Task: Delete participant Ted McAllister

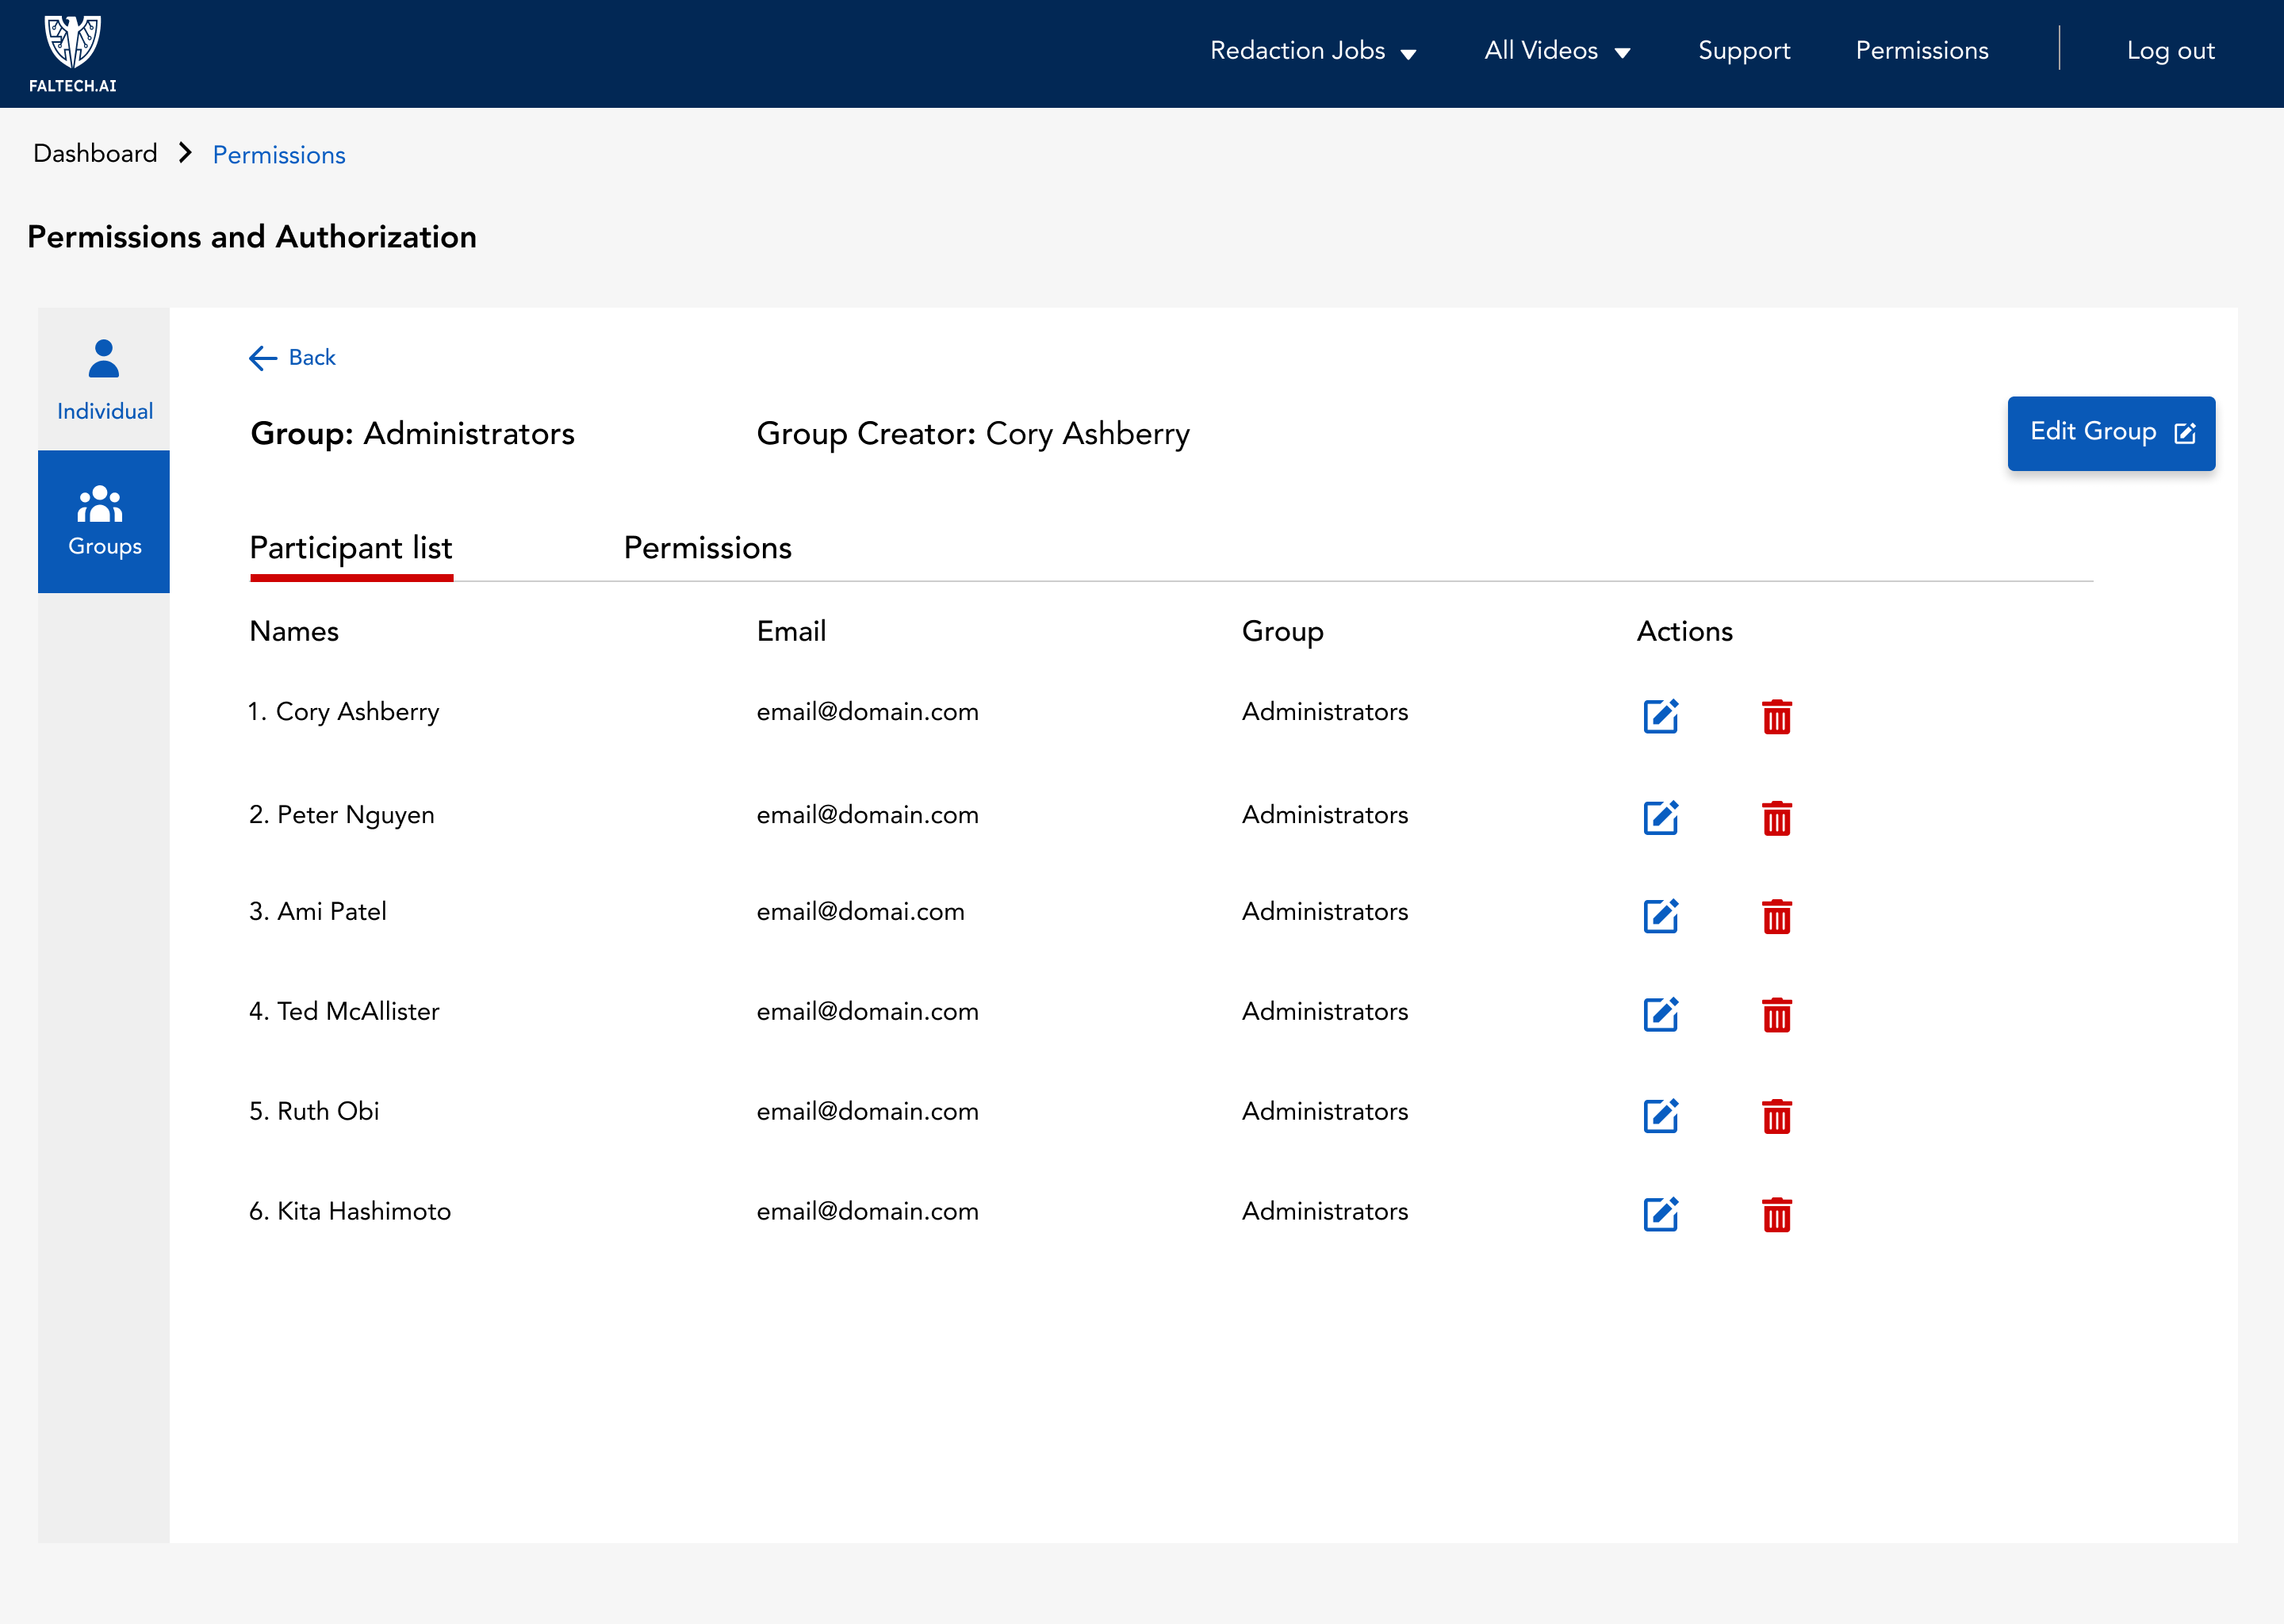Action: click(1777, 1014)
